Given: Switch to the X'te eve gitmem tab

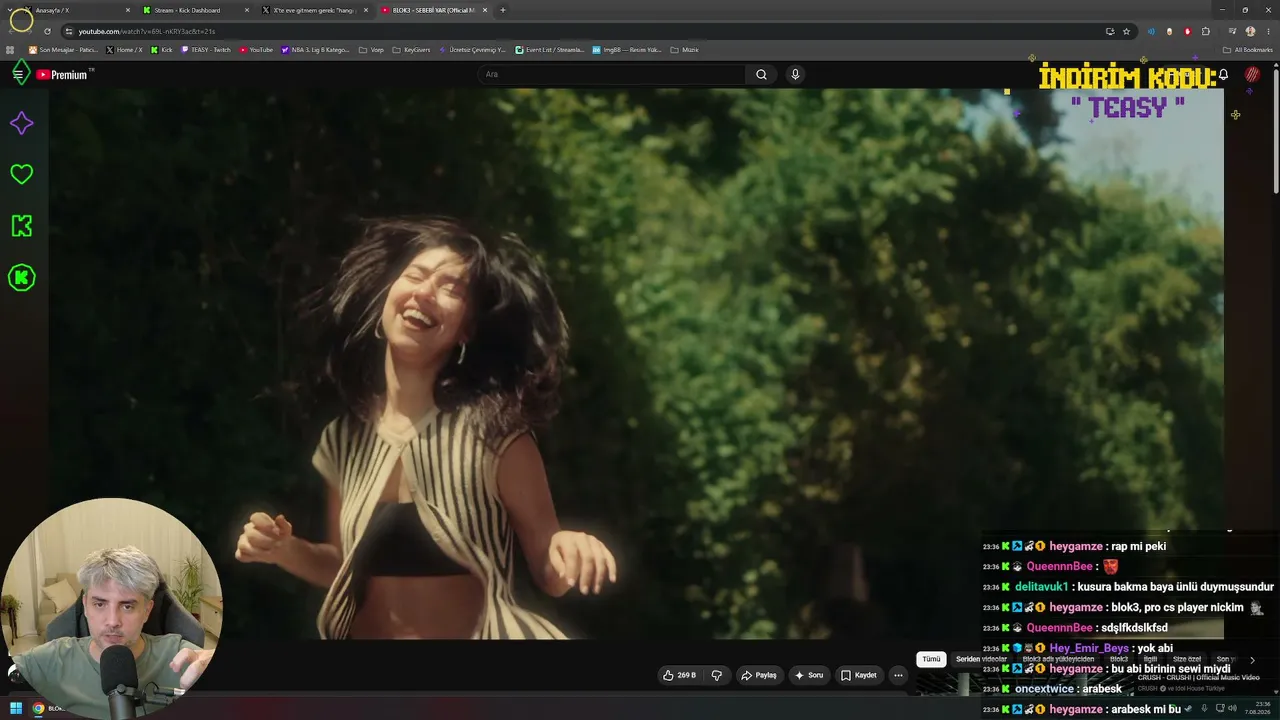Looking at the screenshot, I should coord(314,10).
